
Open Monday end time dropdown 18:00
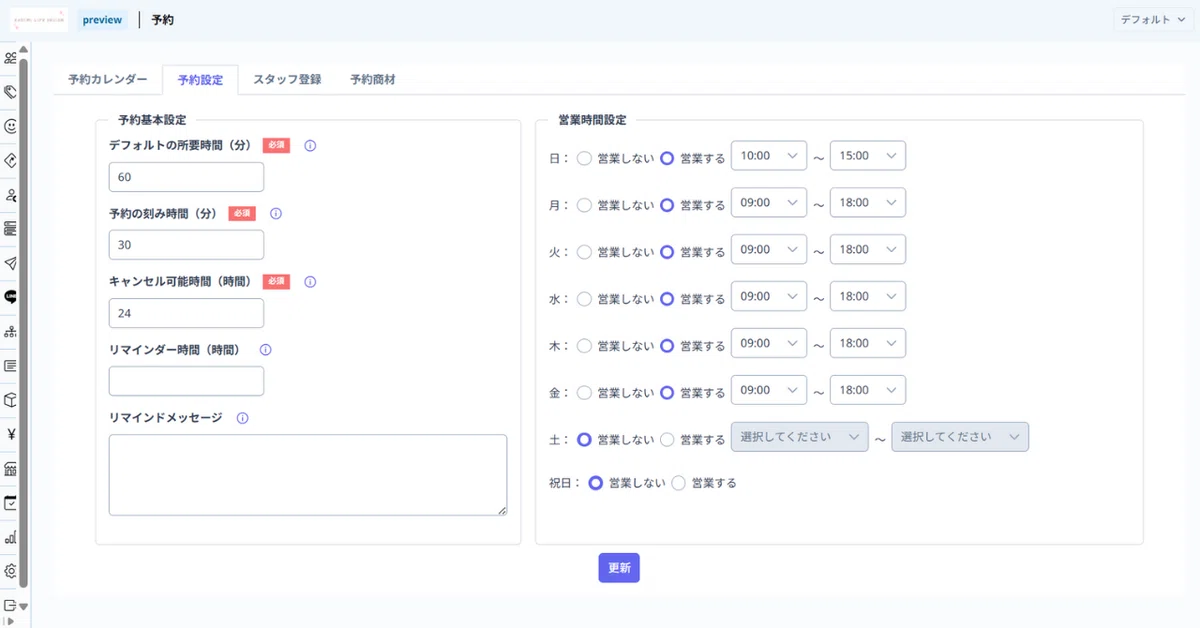tap(868, 202)
